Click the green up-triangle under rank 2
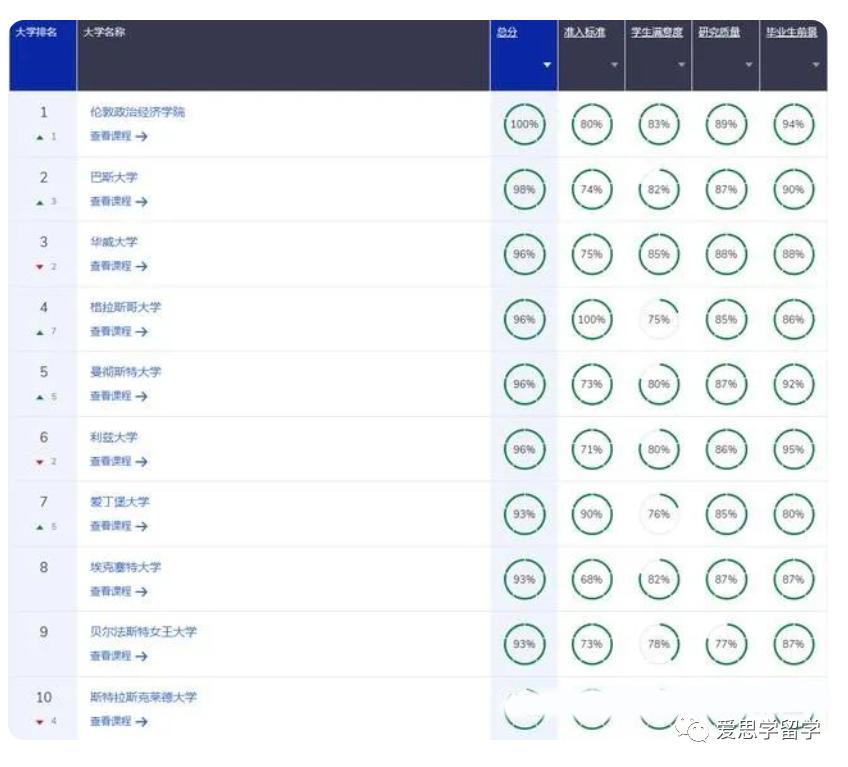This screenshot has width=848, height=767. [x=39, y=202]
